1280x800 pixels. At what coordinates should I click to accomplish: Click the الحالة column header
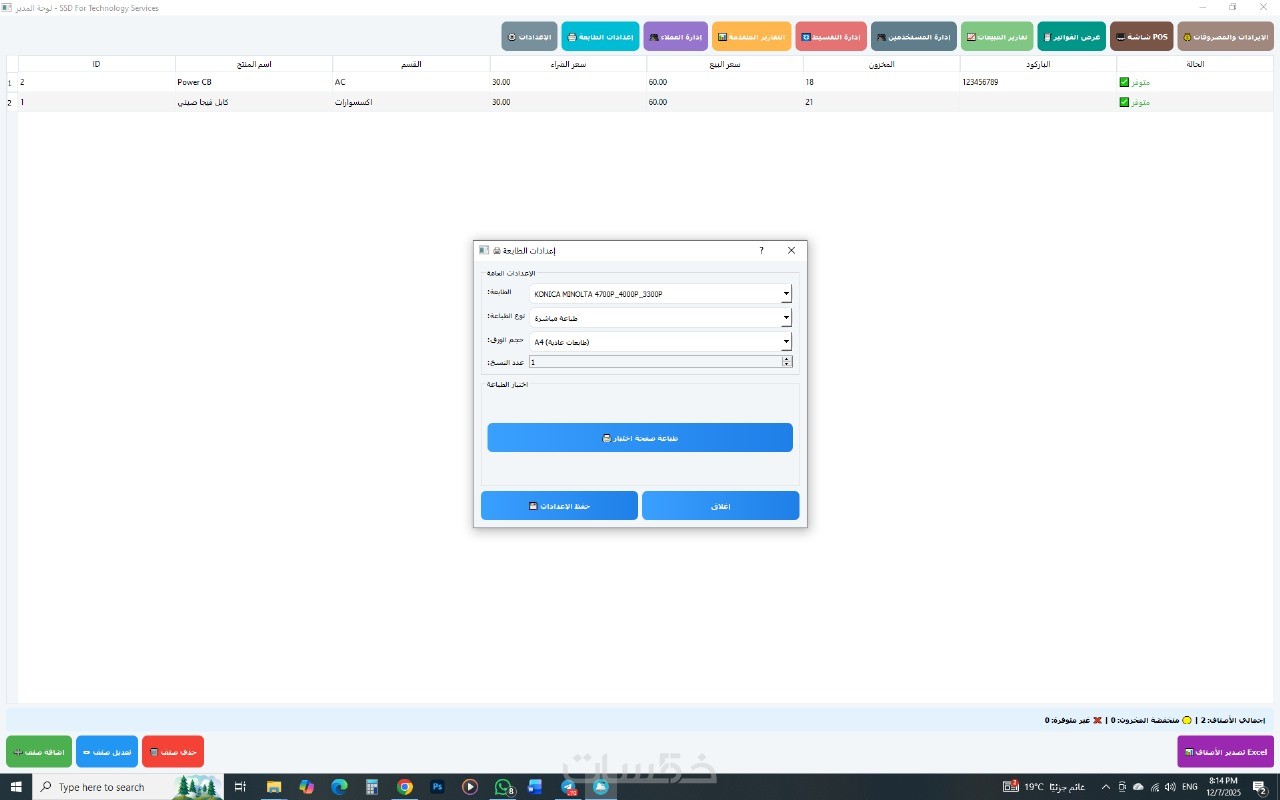point(1196,64)
